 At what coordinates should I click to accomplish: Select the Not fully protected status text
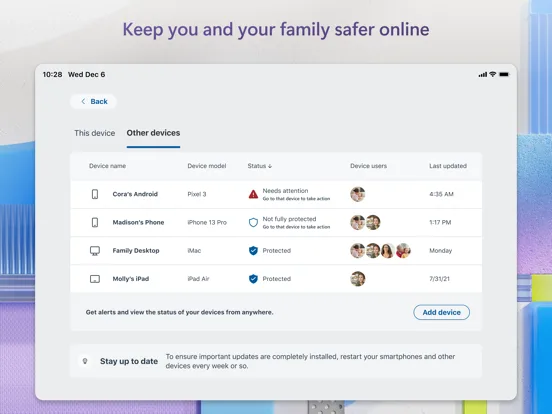pos(289,219)
